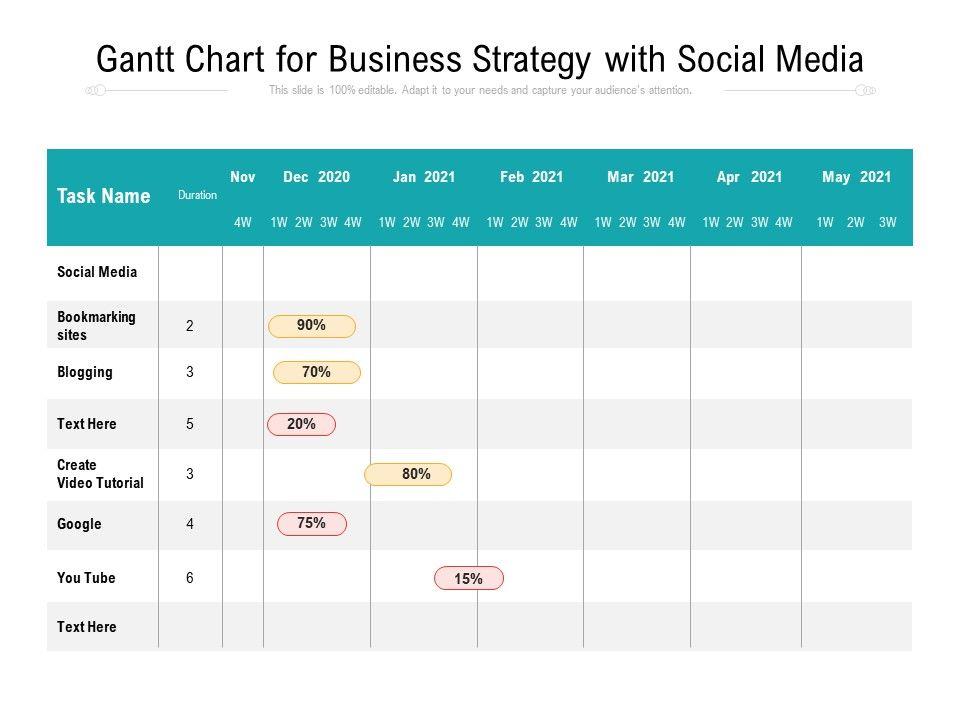Select the '100% editable' subtitle text
Viewport: 960px width, 720px height.
click(480, 90)
